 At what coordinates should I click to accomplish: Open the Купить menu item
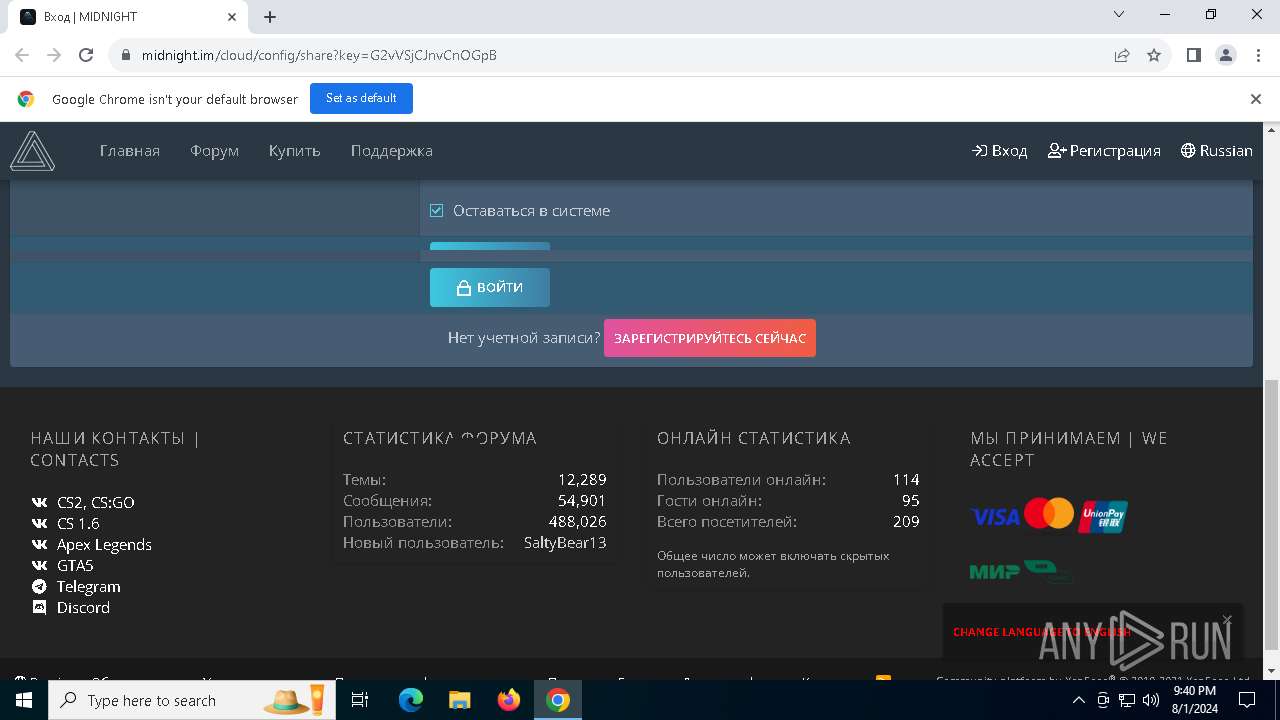click(x=295, y=151)
